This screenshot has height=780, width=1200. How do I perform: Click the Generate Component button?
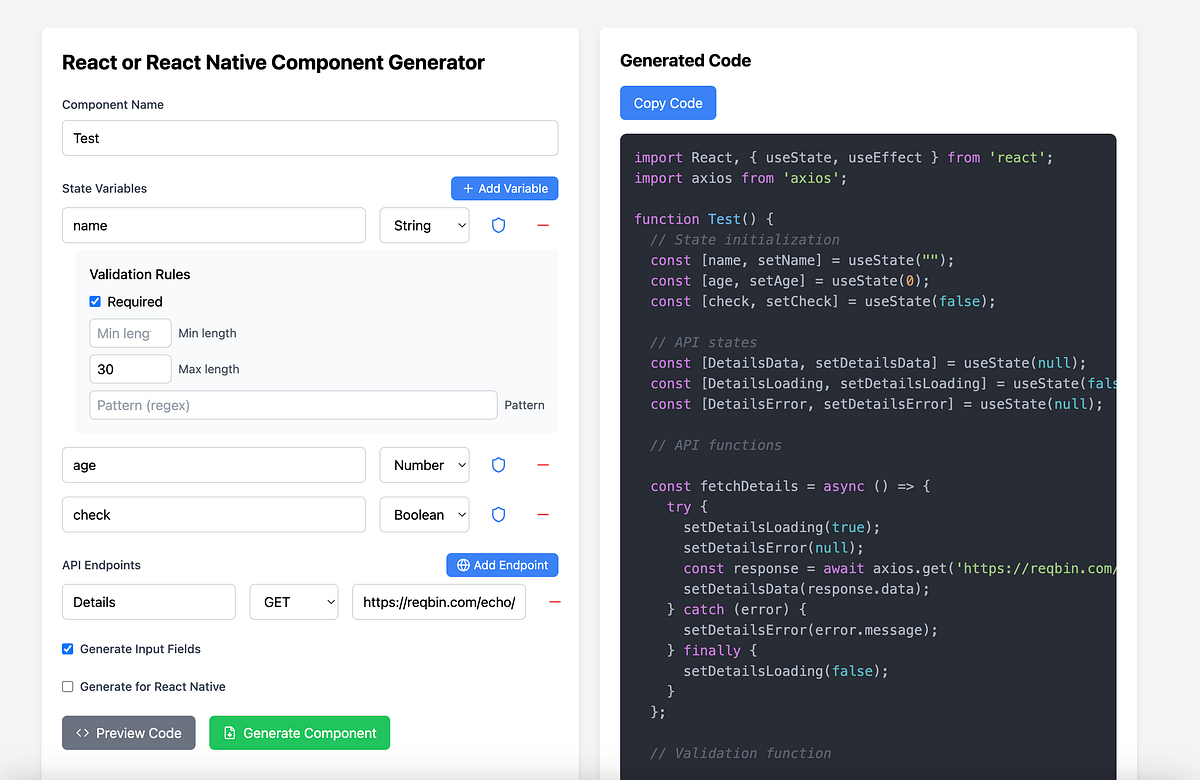click(299, 732)
